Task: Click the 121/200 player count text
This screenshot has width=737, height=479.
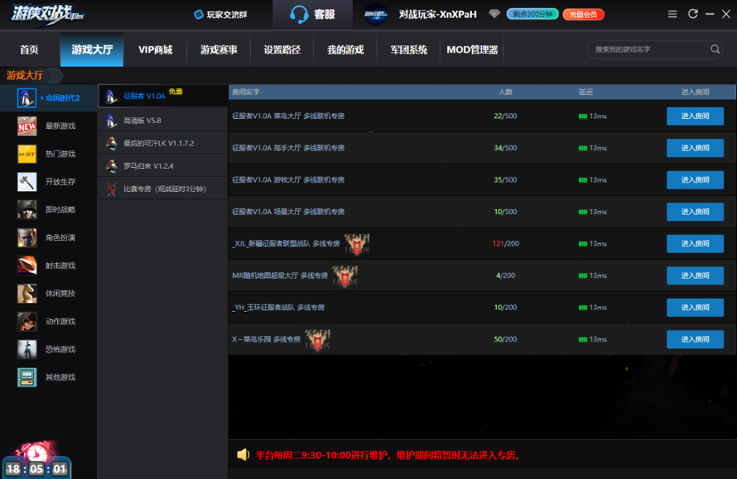Action: (x=505, y=243)
